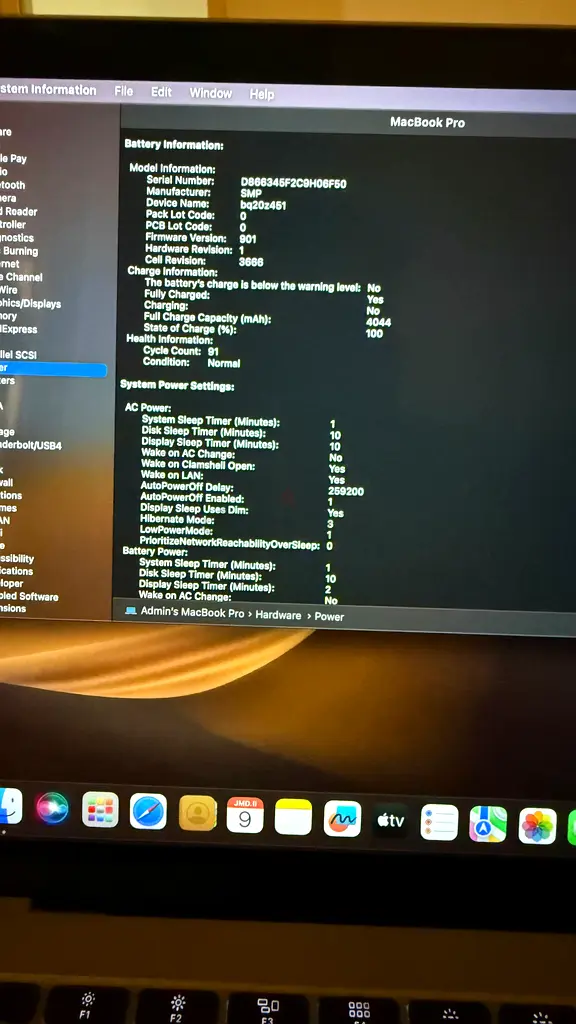576x1024 pixels.
Task: Select Developer in the sidebar
Action: point(12,583)
